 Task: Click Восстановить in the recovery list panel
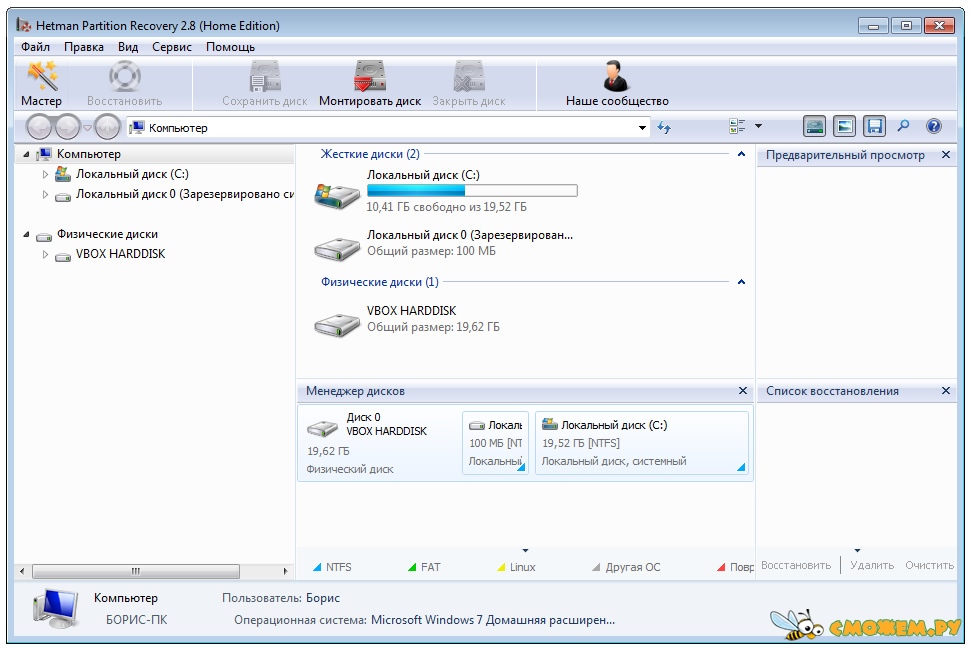[x=796, y=565]
